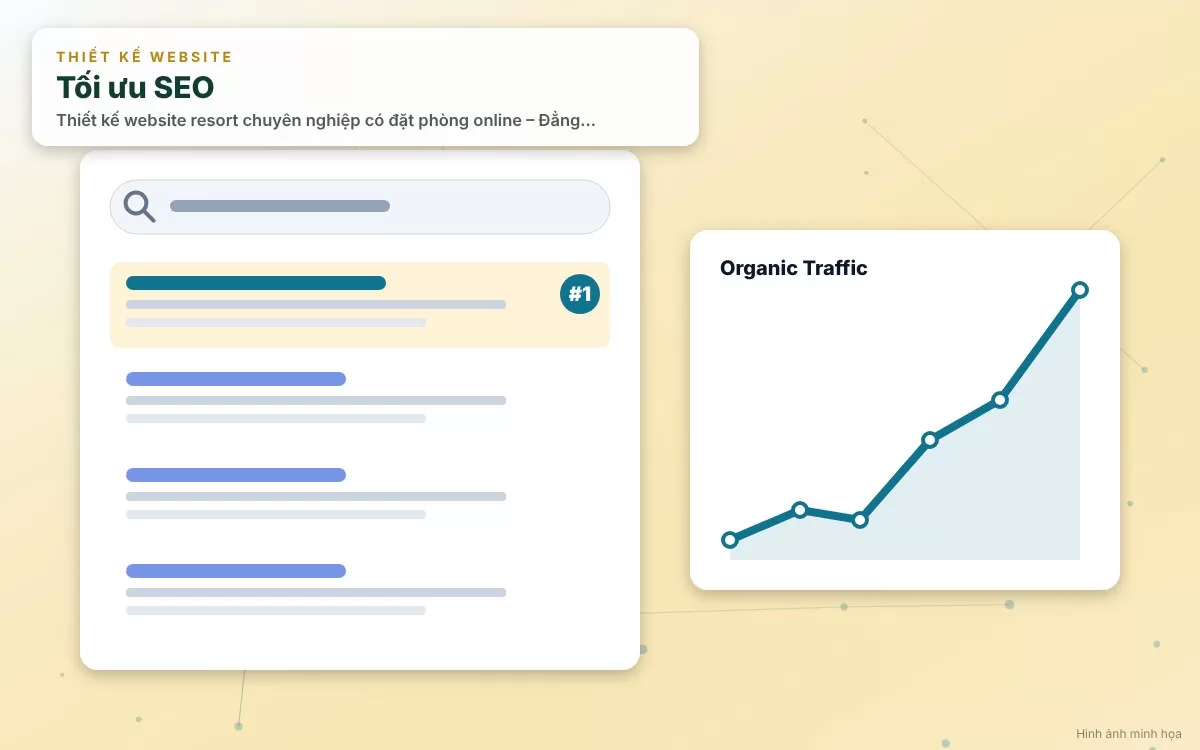Open the fourth search result title
The width and height of the screenshot is (1200, 750).
[236, 571]
